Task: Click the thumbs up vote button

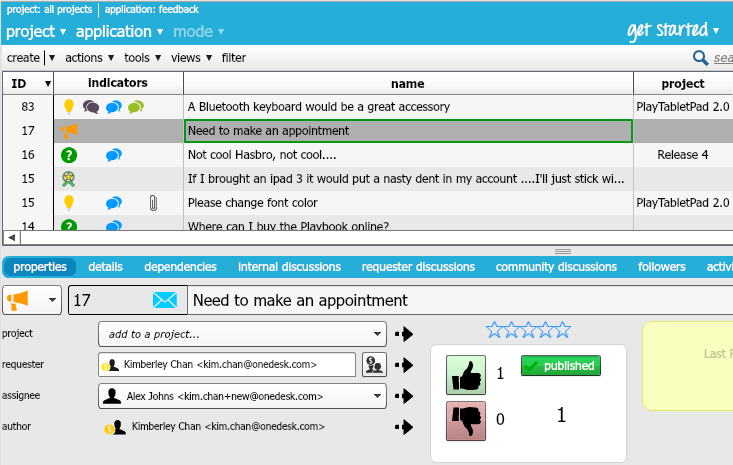Action: click(466, 375)
